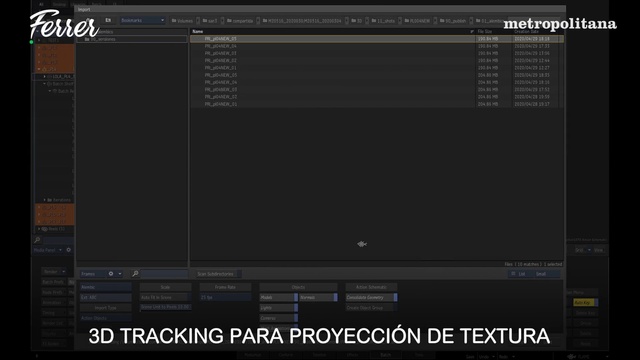Click the Ext: ABC field
The width and height of the screenshot is (640, 360).
click(106, 298)
